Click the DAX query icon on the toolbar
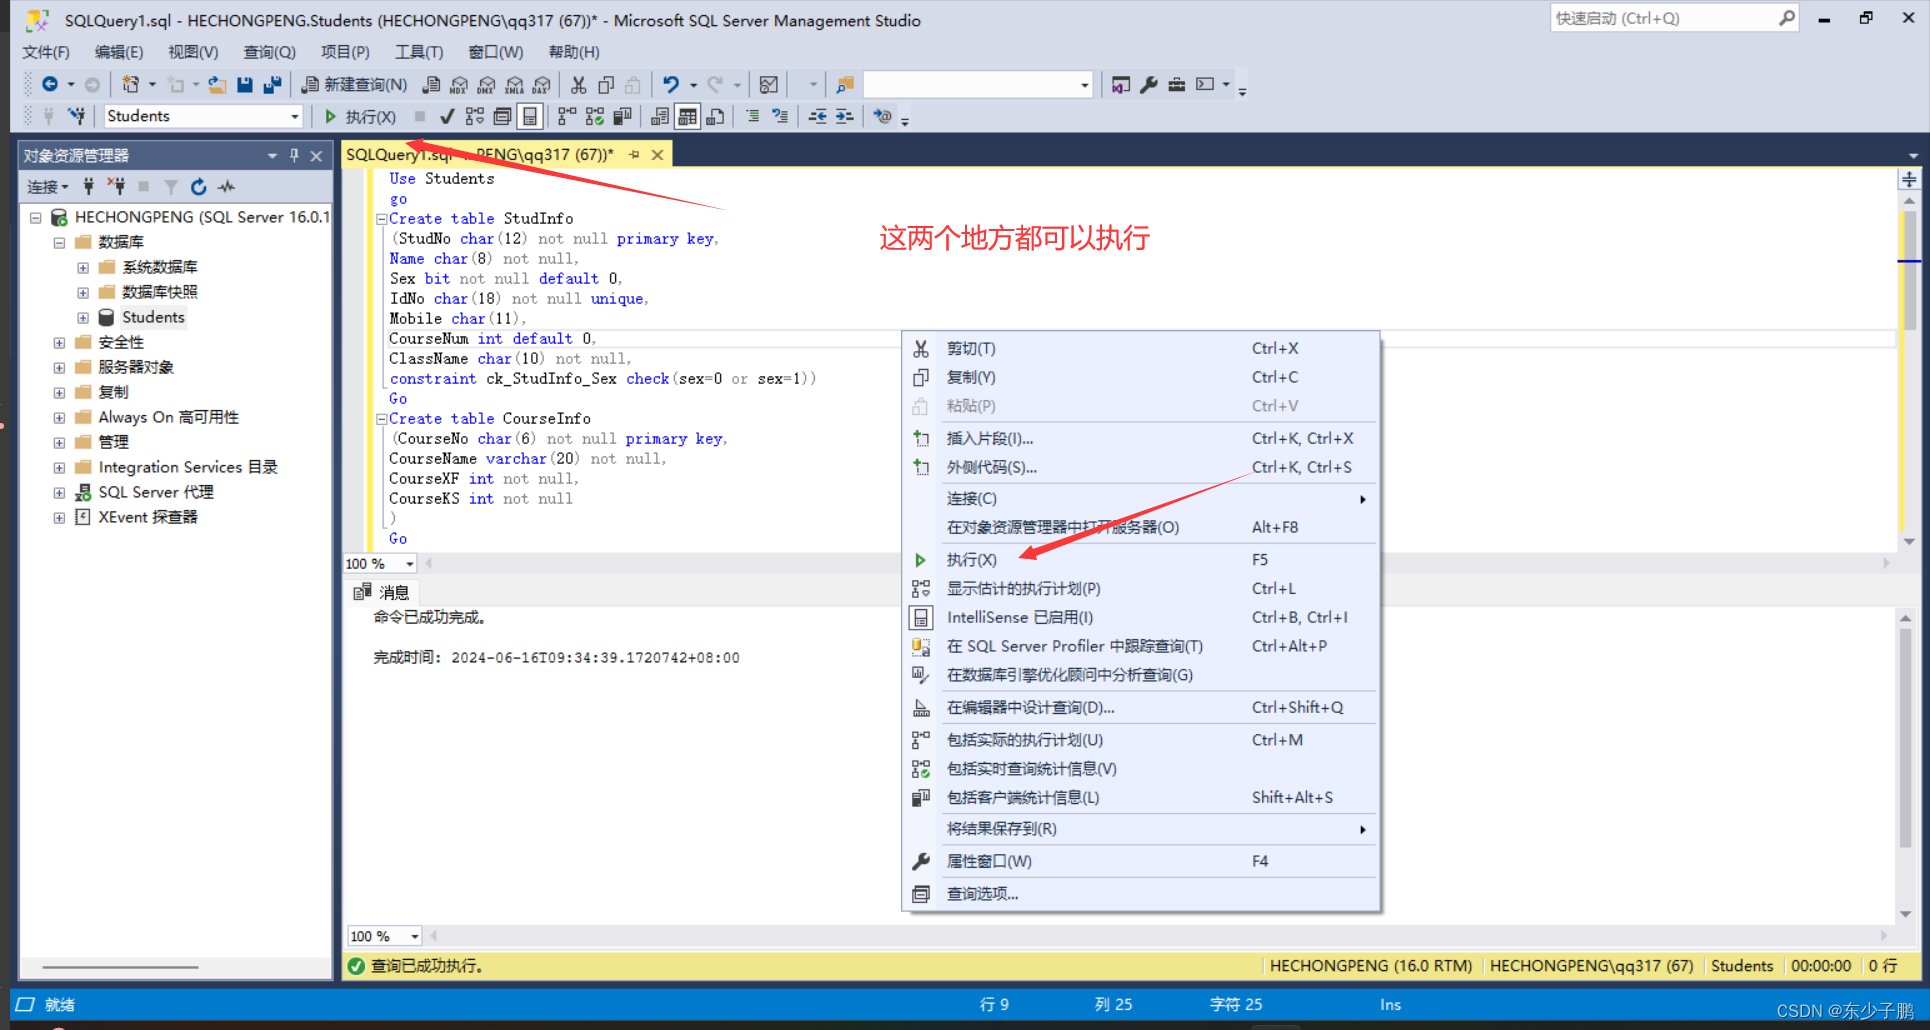 click(541, 84)
